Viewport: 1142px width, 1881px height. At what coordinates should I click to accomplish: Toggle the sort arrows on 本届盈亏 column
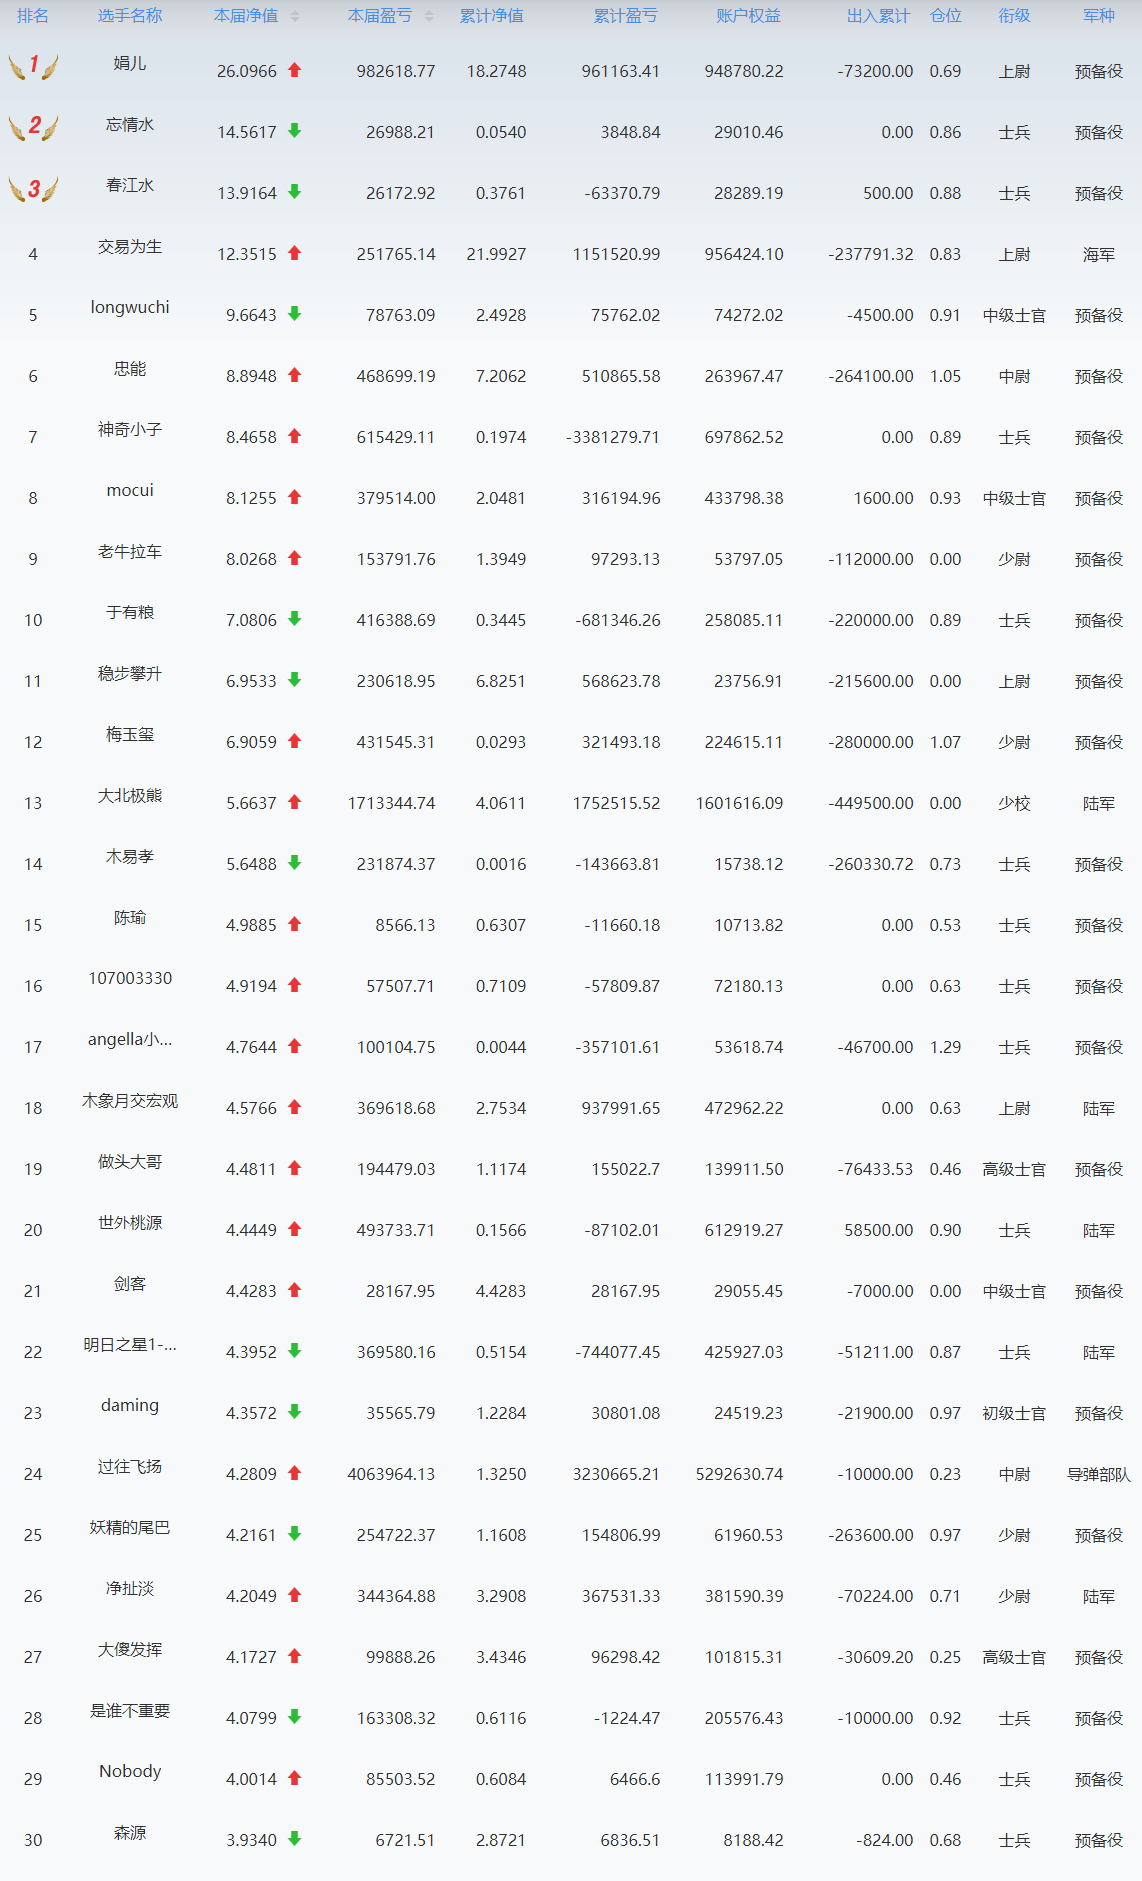point(429,16)
